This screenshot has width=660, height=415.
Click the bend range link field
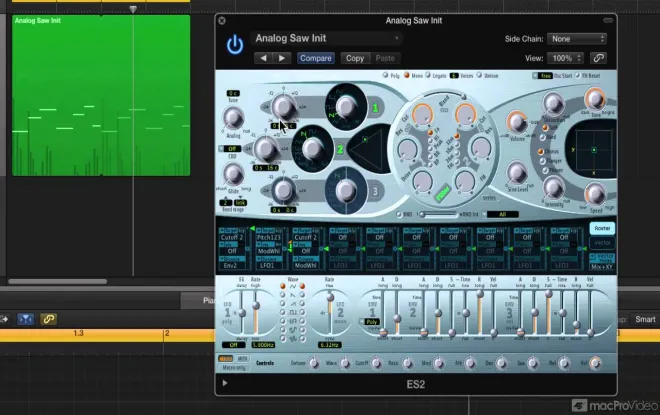click(x=240, y=202)
